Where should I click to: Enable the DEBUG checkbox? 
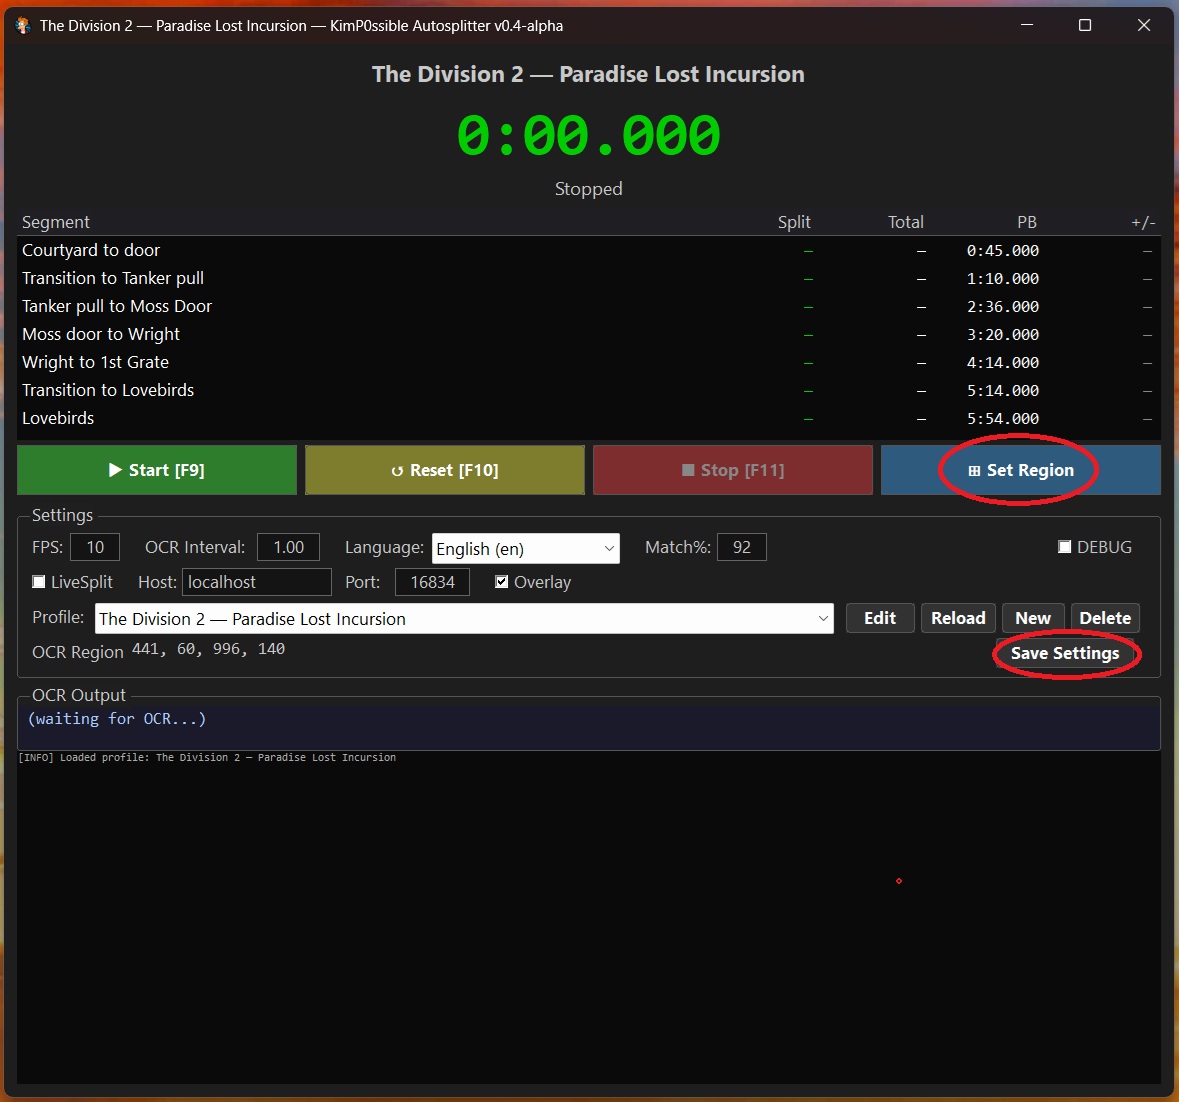point(1064,546)
